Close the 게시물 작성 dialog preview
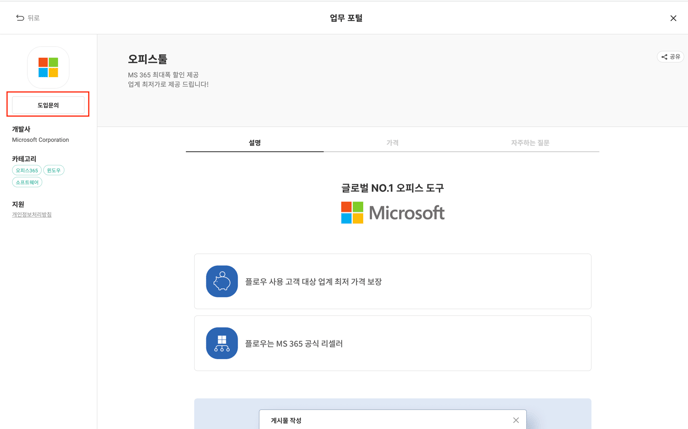688x429 pixels. click(516, 420)
